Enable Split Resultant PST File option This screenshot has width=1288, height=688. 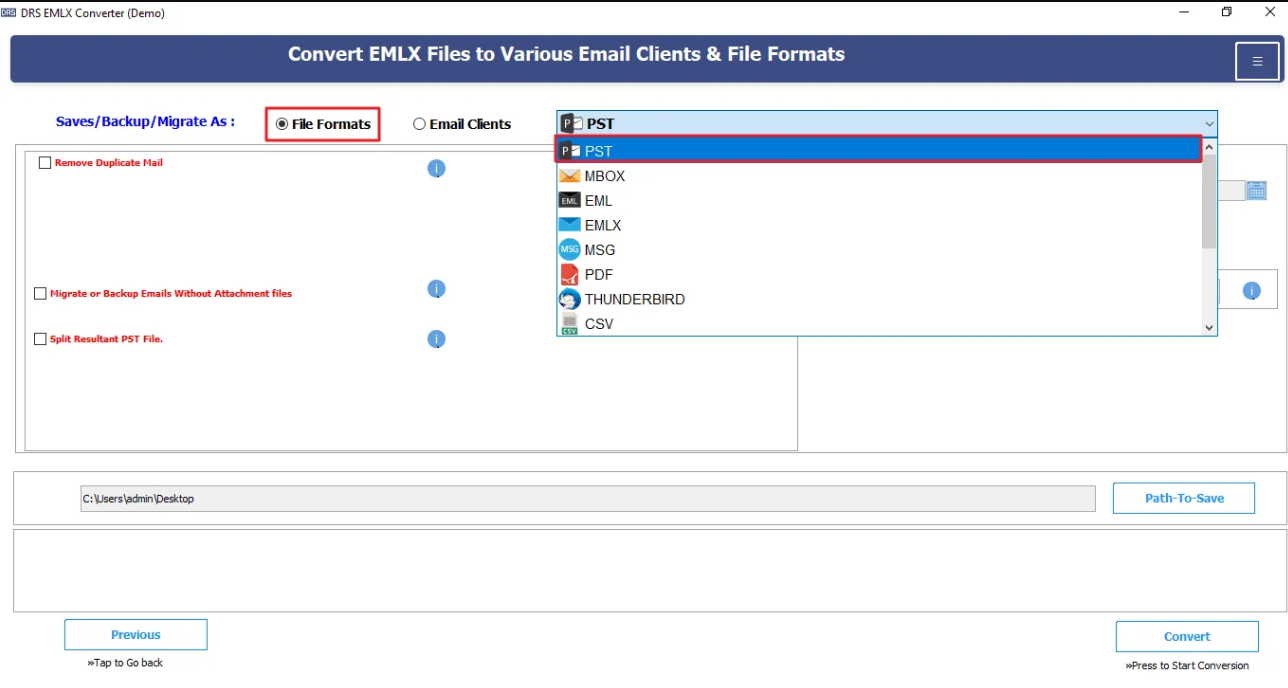coord(40,338)
